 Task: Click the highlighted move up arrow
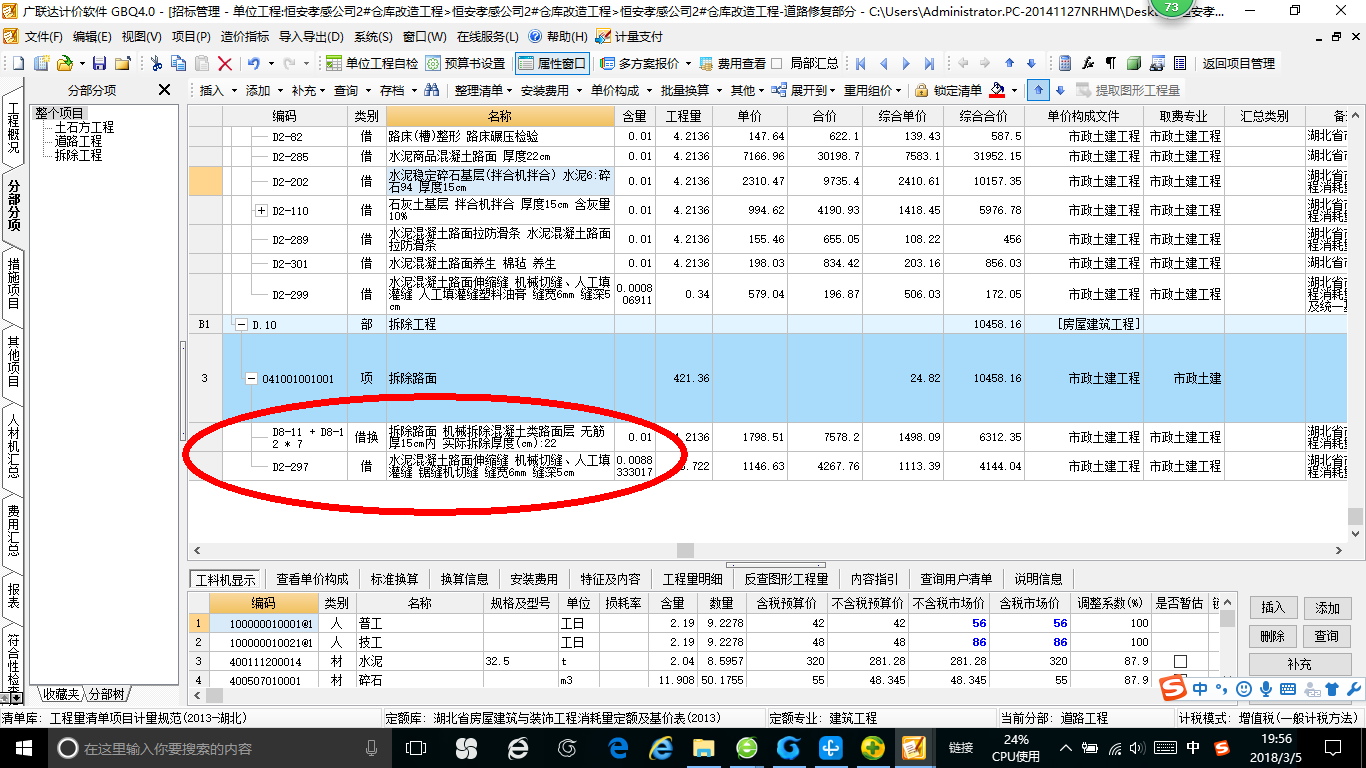tap(1039, 90)
